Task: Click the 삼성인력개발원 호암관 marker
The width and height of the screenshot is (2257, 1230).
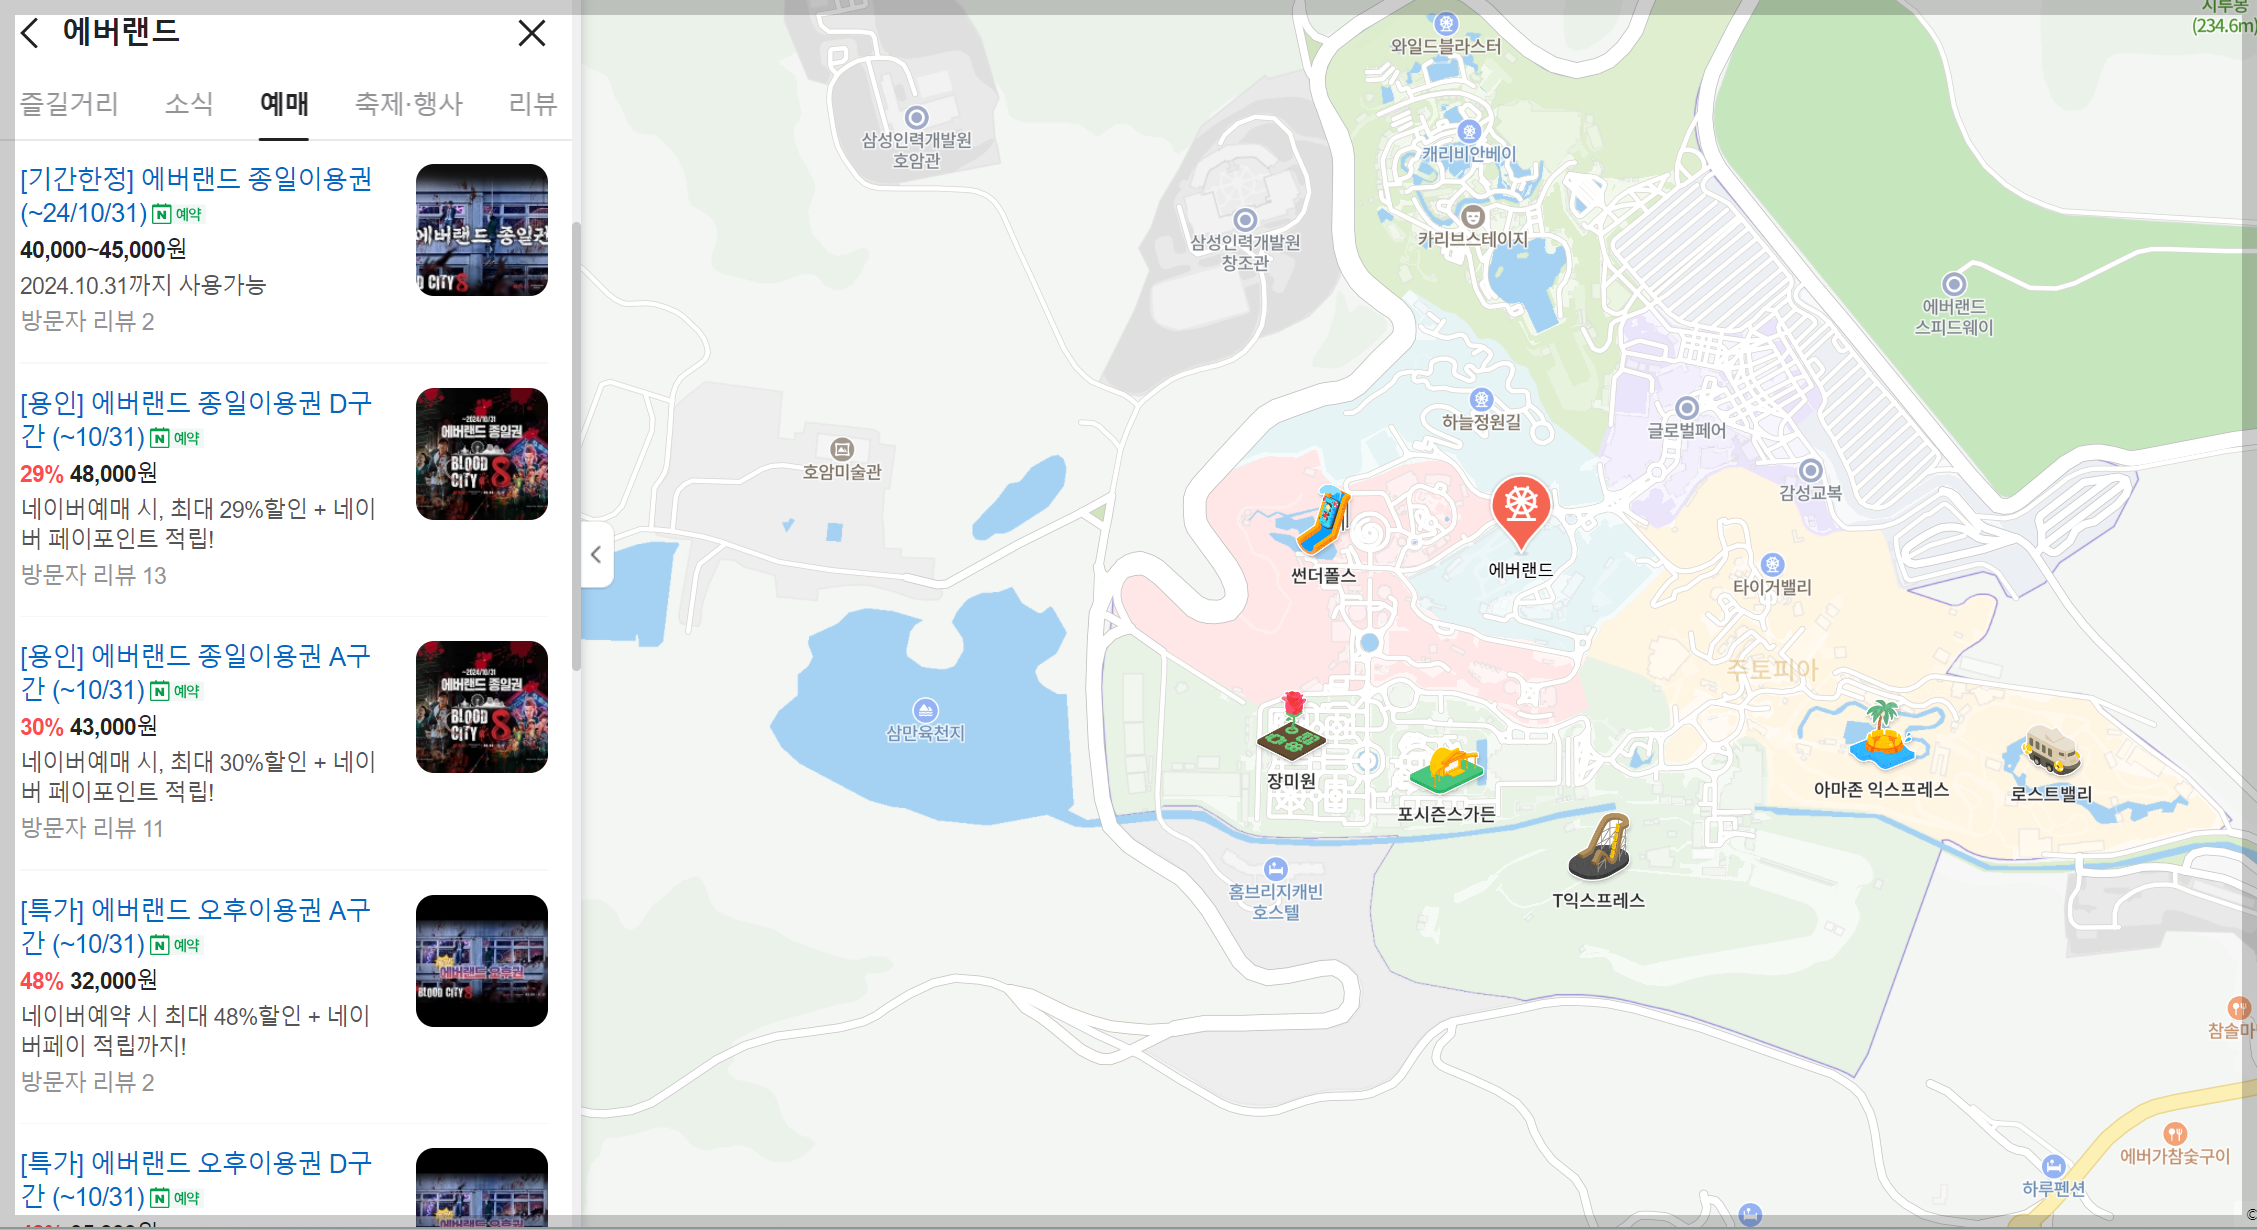Action: 916,118
